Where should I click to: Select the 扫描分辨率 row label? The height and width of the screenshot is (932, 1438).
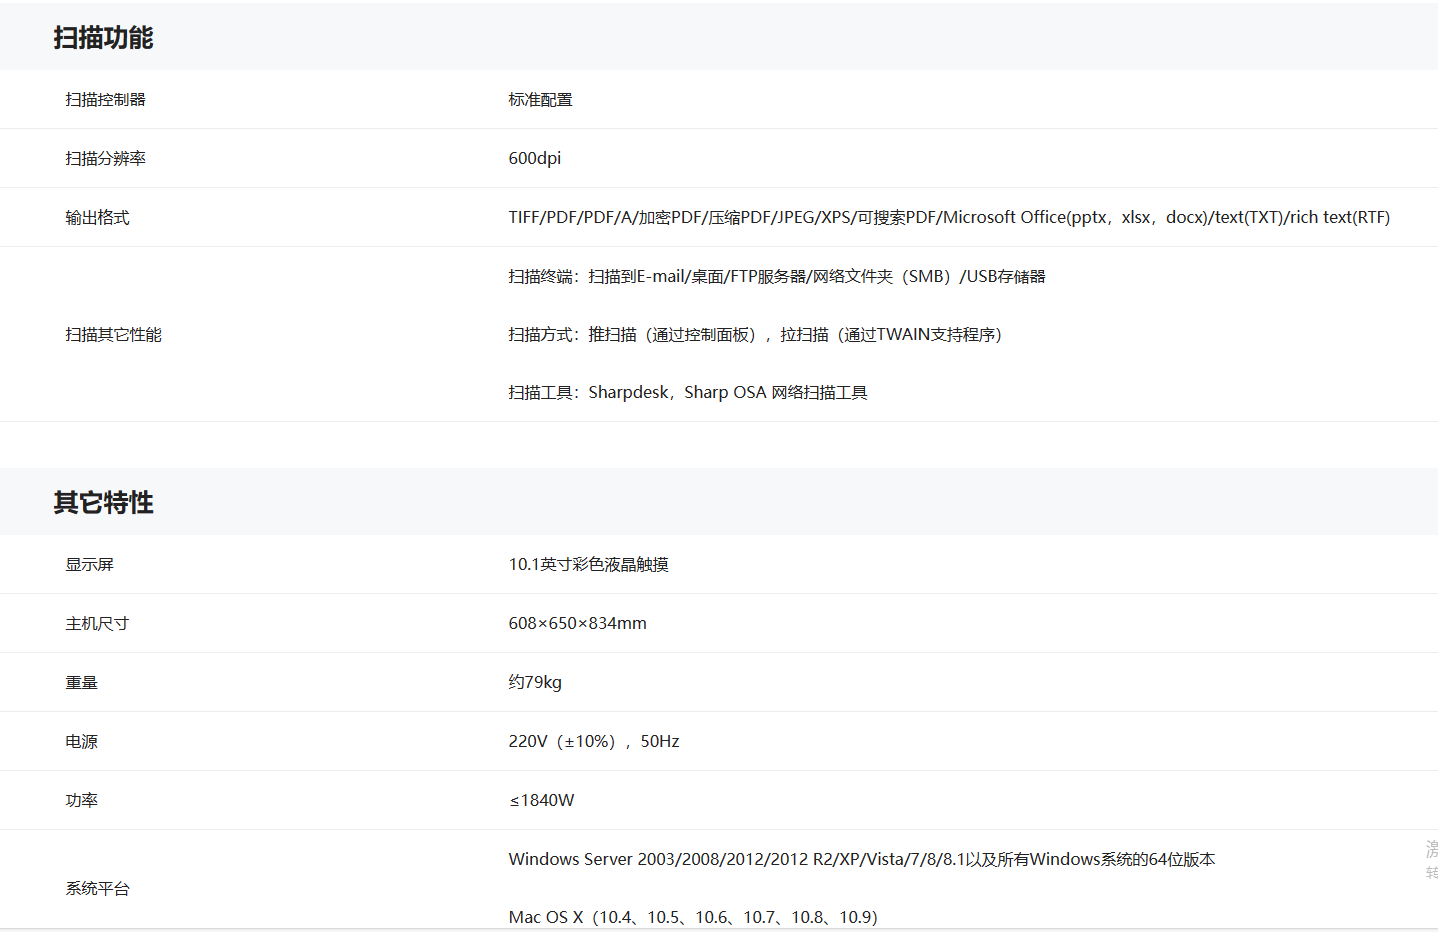pos(105,159)
